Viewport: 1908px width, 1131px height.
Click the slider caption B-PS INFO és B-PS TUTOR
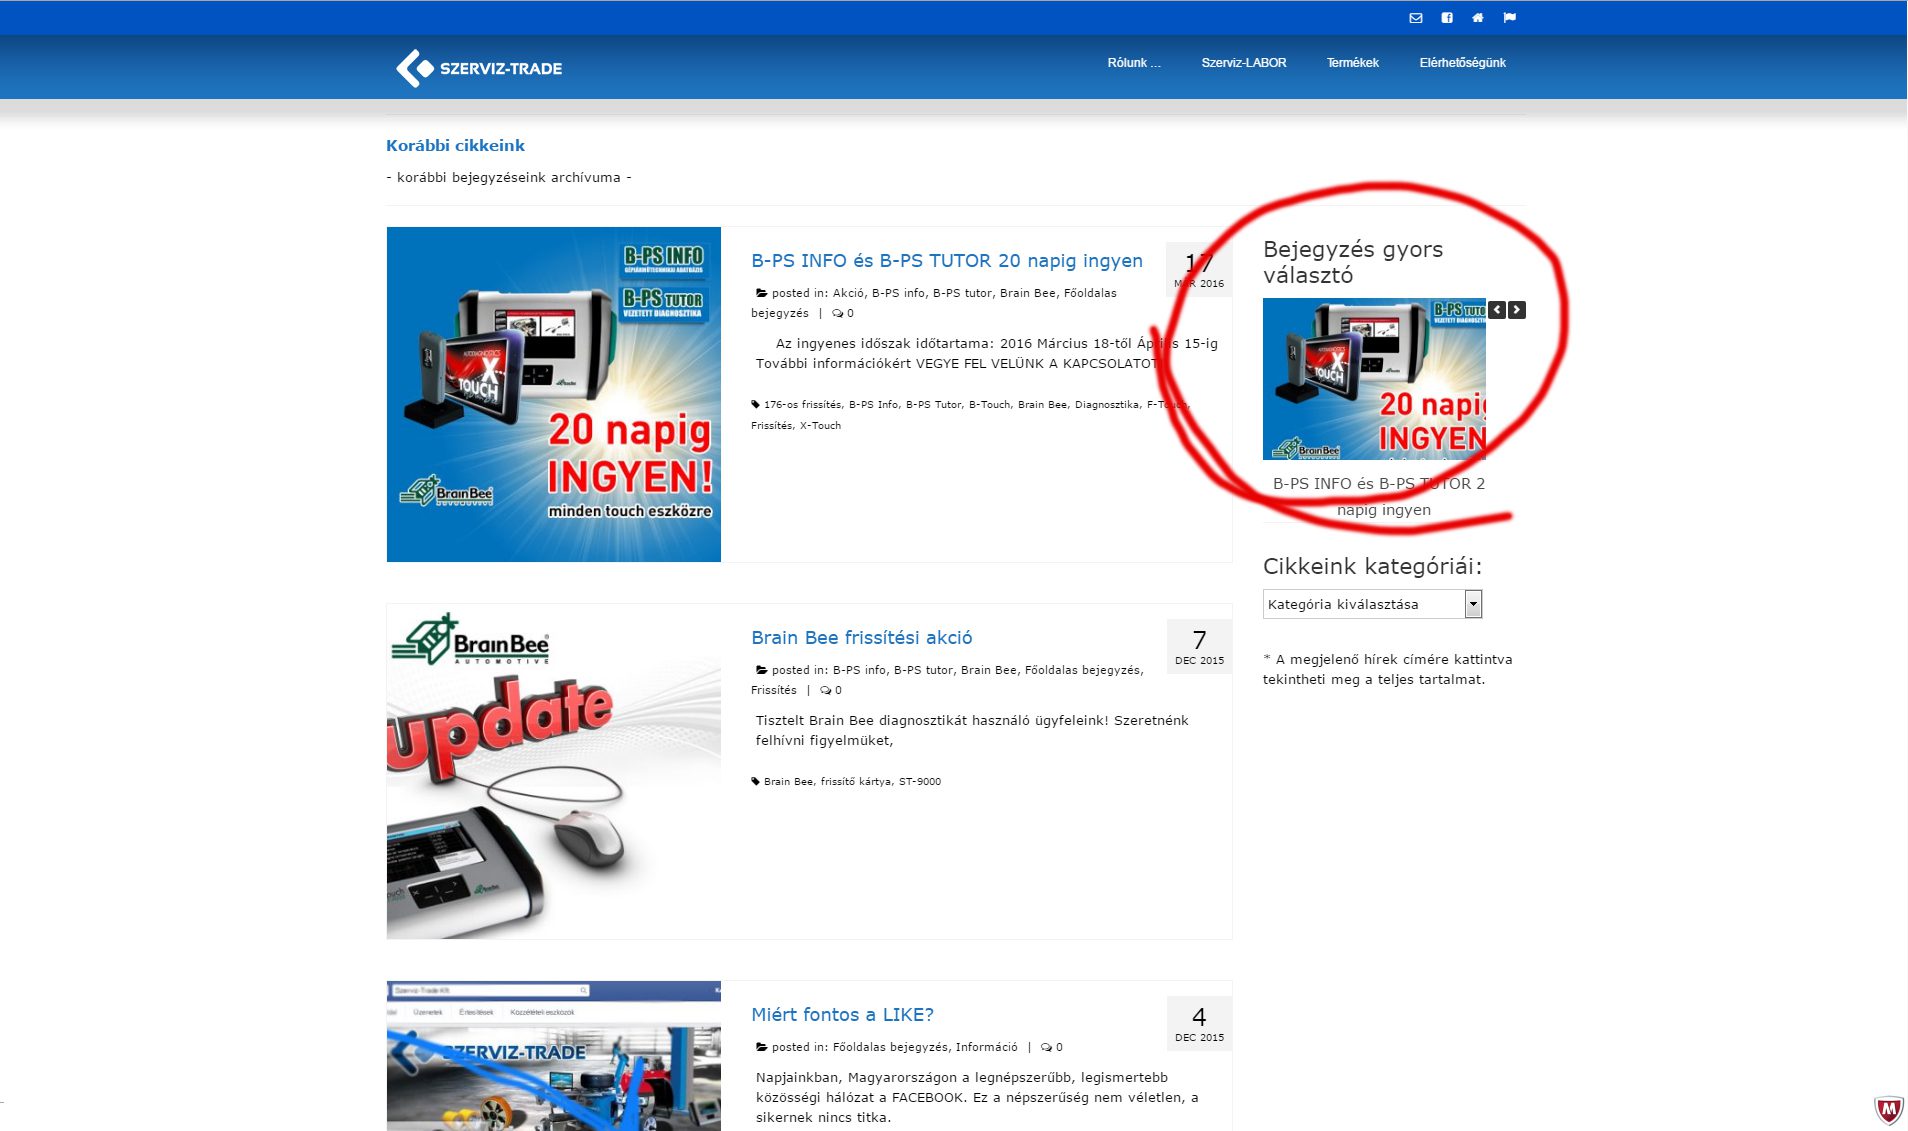click(1378, 497)
